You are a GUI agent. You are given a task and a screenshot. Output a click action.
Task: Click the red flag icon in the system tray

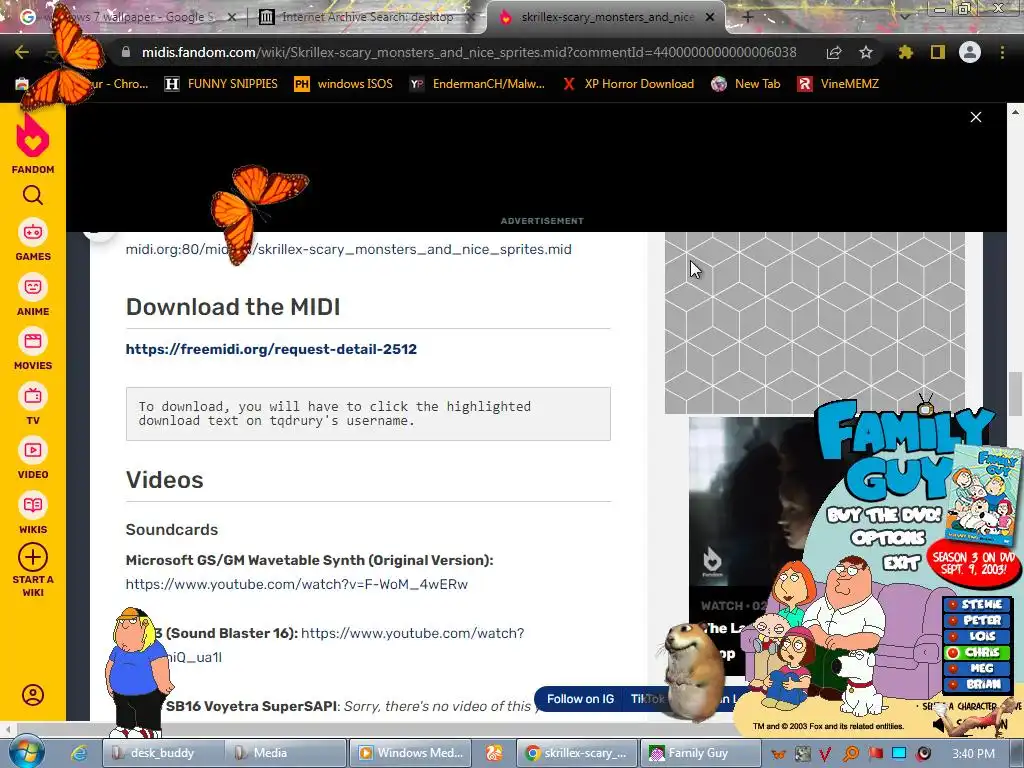[x=875, y=754]
